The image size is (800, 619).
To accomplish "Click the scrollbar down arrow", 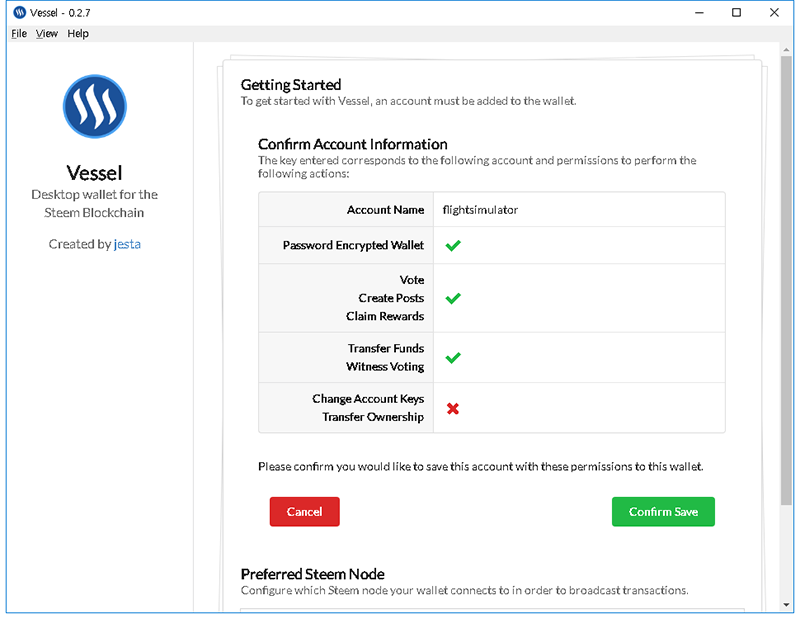I will click(786, 605).
